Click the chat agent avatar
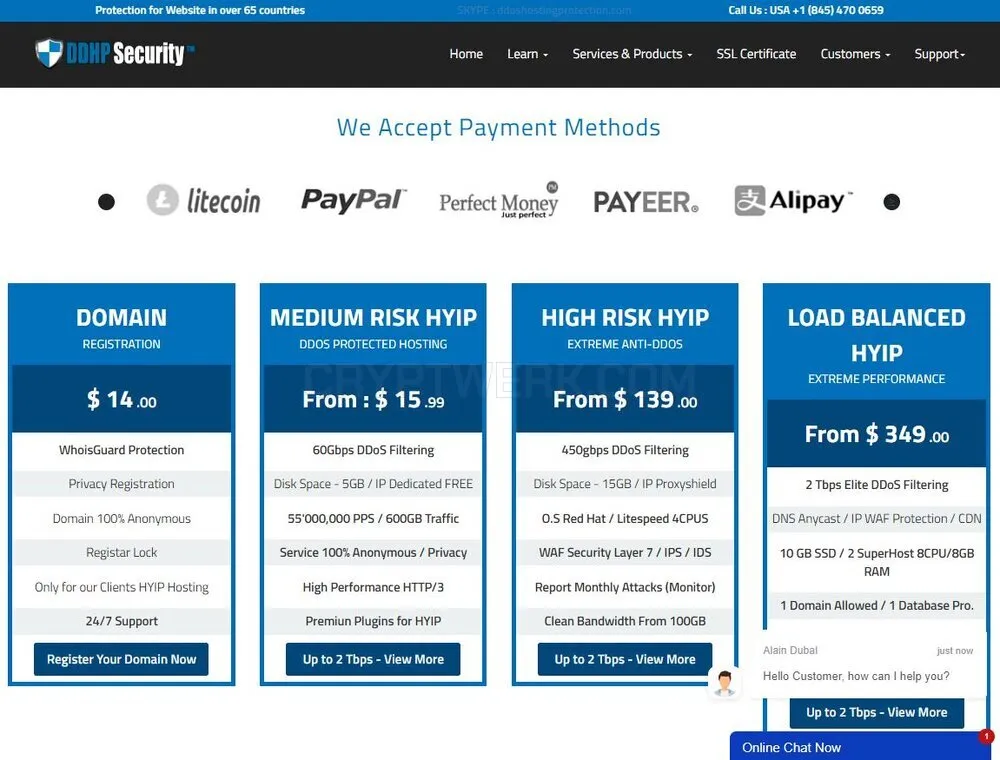 click(x=724, y=683)
